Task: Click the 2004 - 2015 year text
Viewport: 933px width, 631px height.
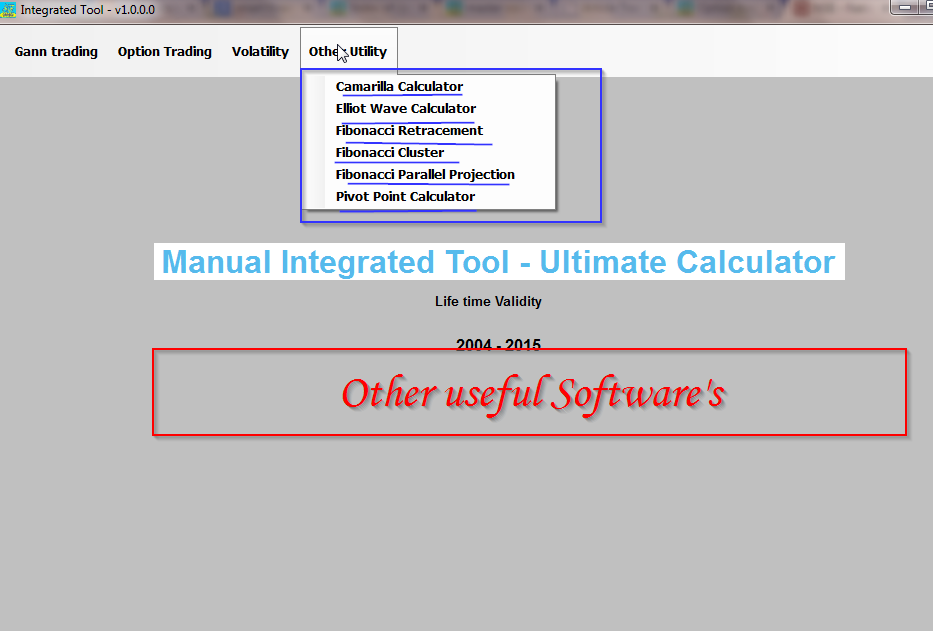Action: 497,345
